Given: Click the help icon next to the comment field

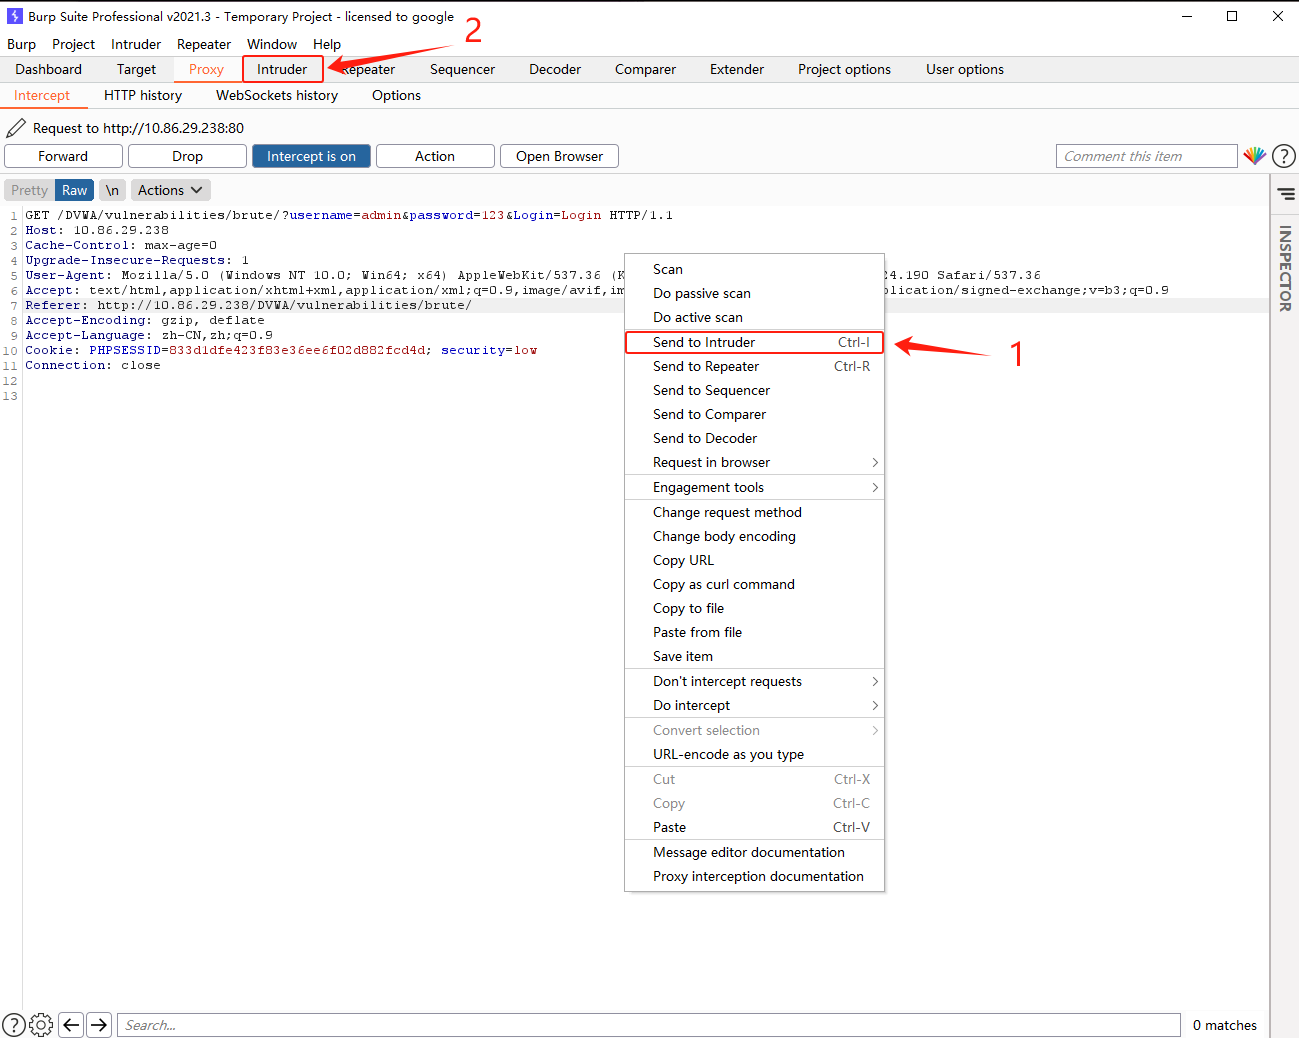Looking at the screenshot, I should (1284, 156).
